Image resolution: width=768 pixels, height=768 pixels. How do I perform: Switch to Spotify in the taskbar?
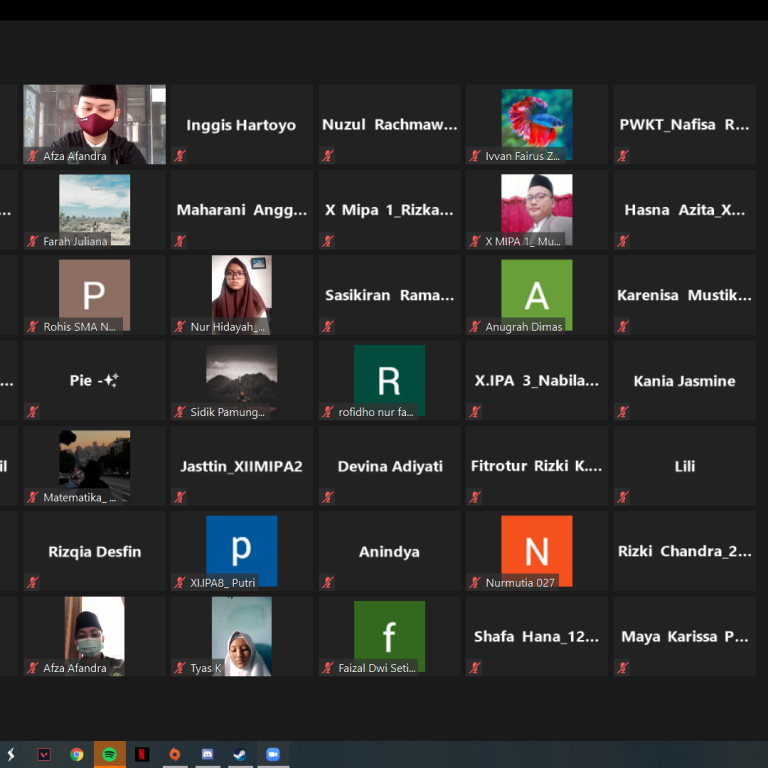coord(109,754)
